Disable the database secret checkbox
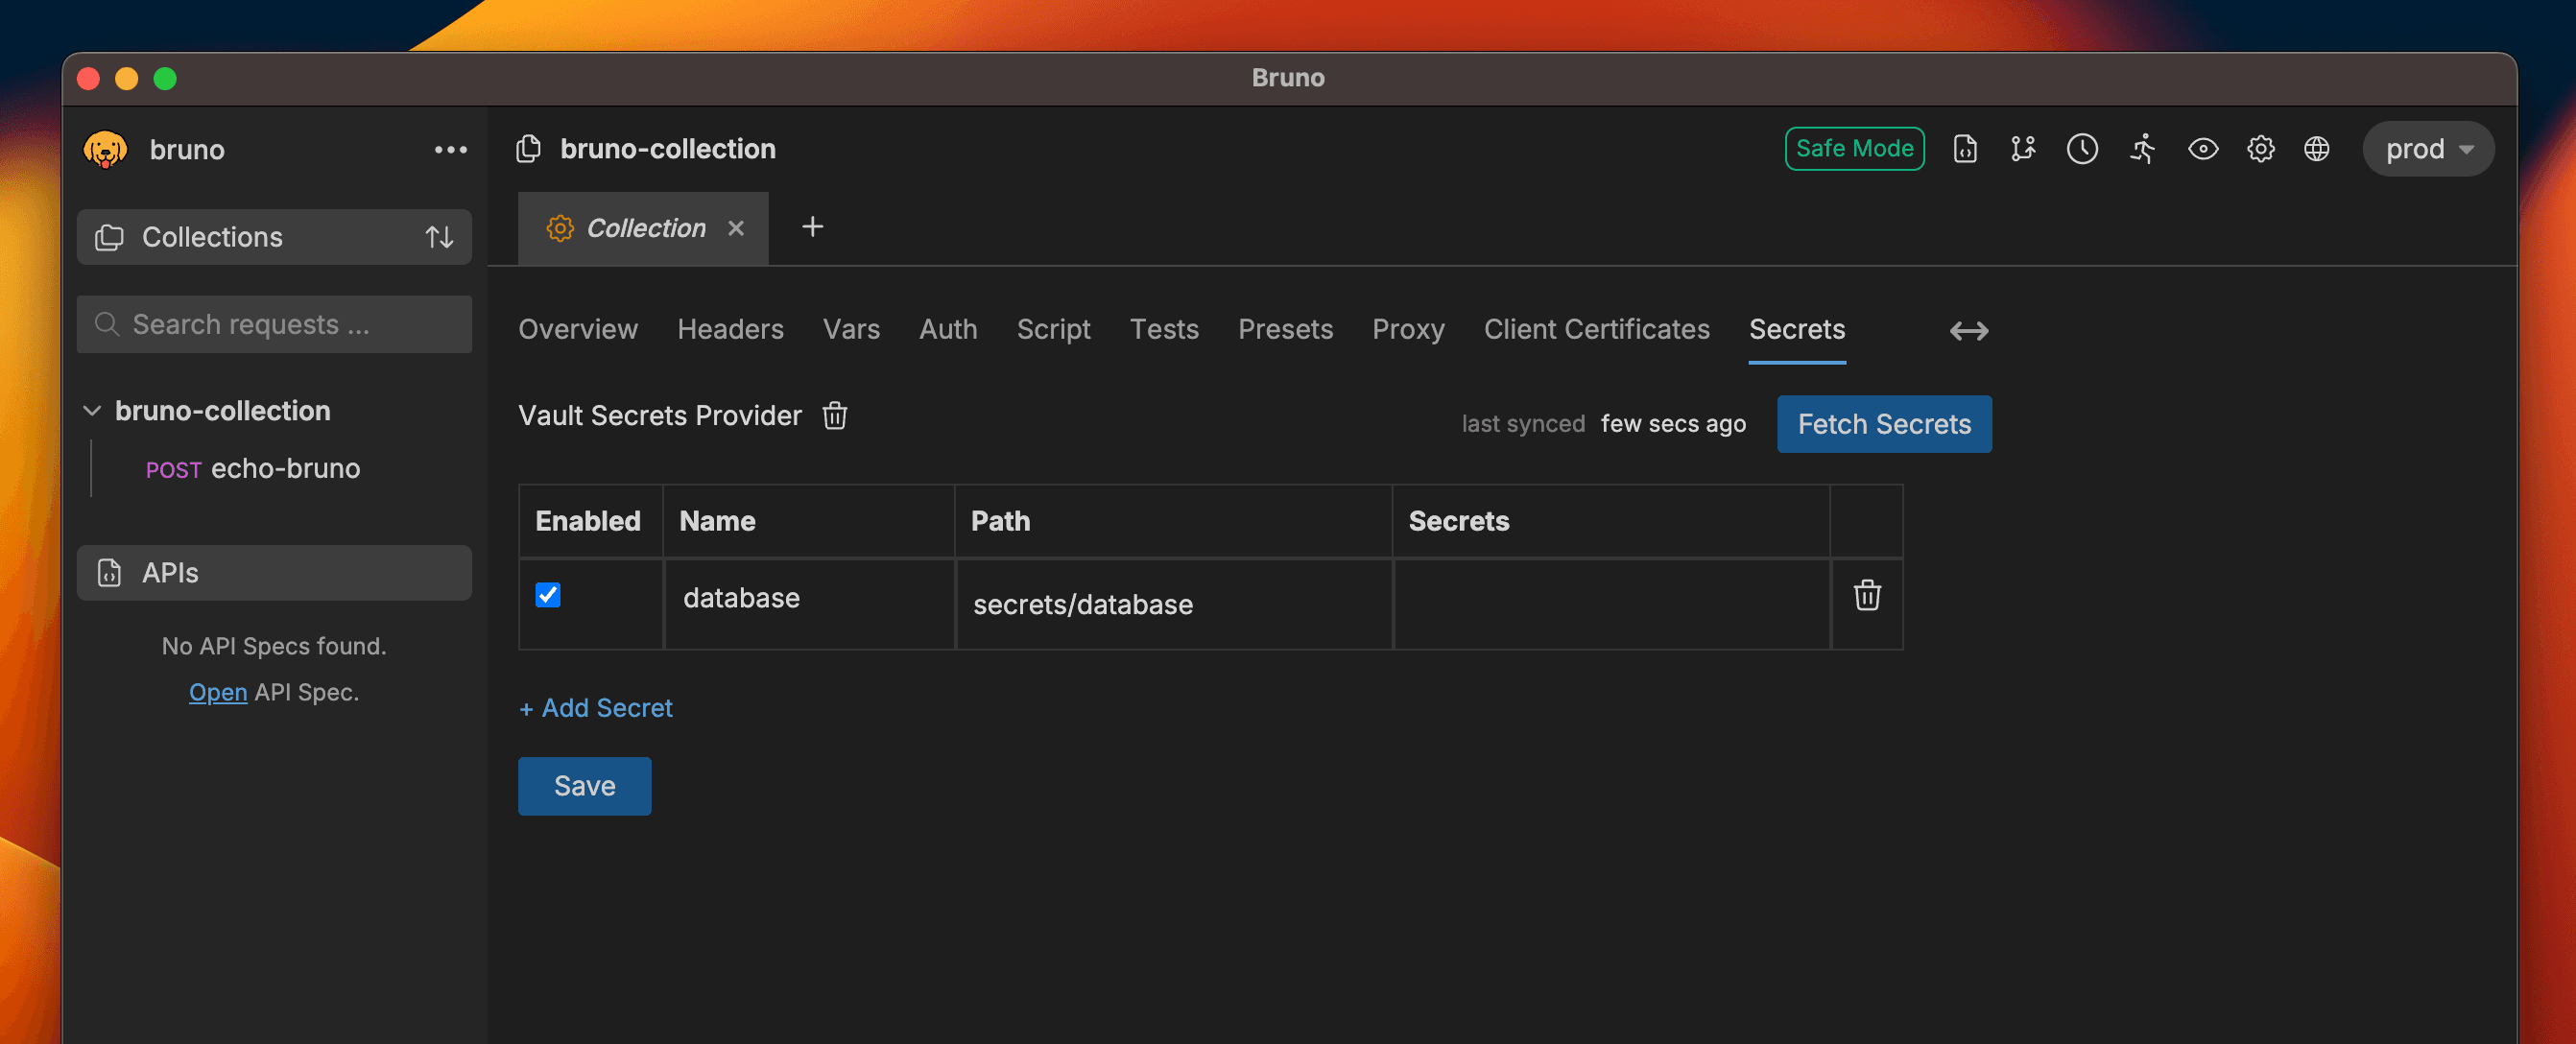The width and height of the screenshot is (2576, 1044). point(548,595)
